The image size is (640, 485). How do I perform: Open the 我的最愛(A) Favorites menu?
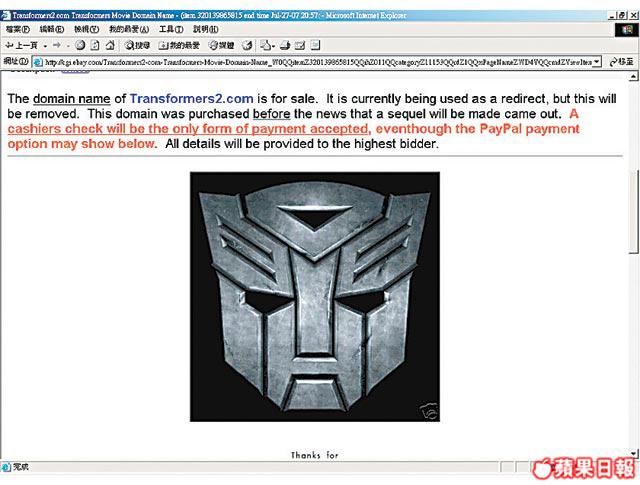(129, 29)
